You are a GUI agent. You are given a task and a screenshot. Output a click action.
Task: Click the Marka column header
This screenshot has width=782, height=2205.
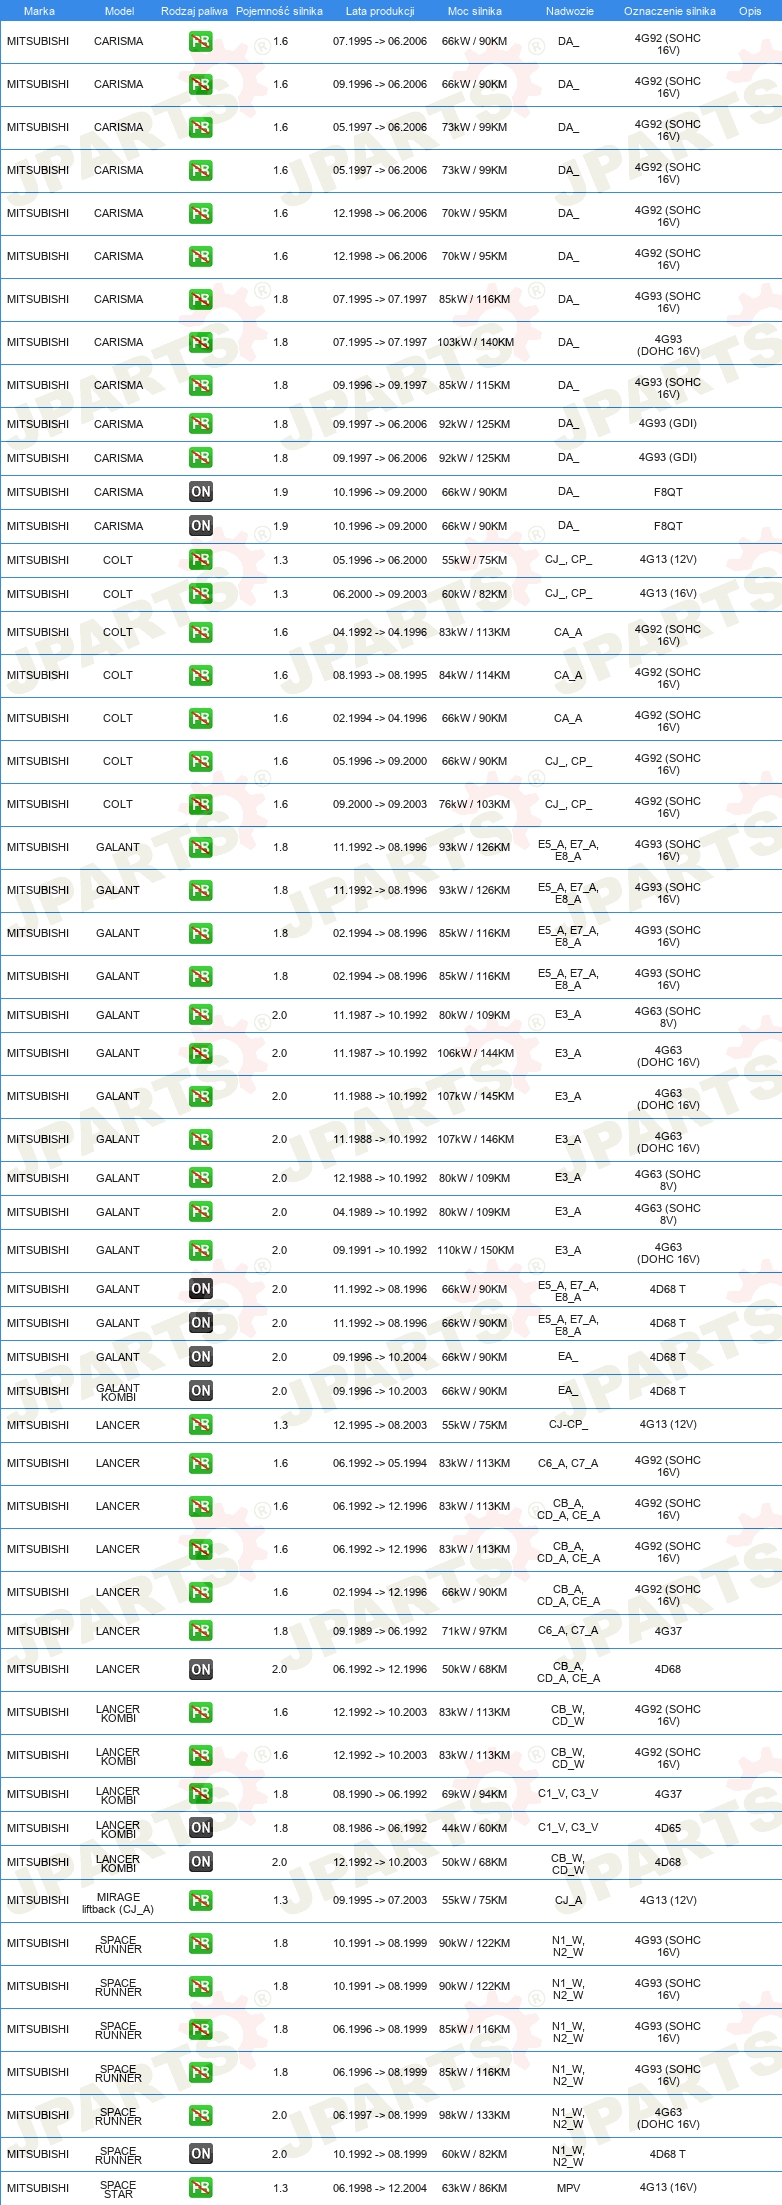tap(39, 11)
